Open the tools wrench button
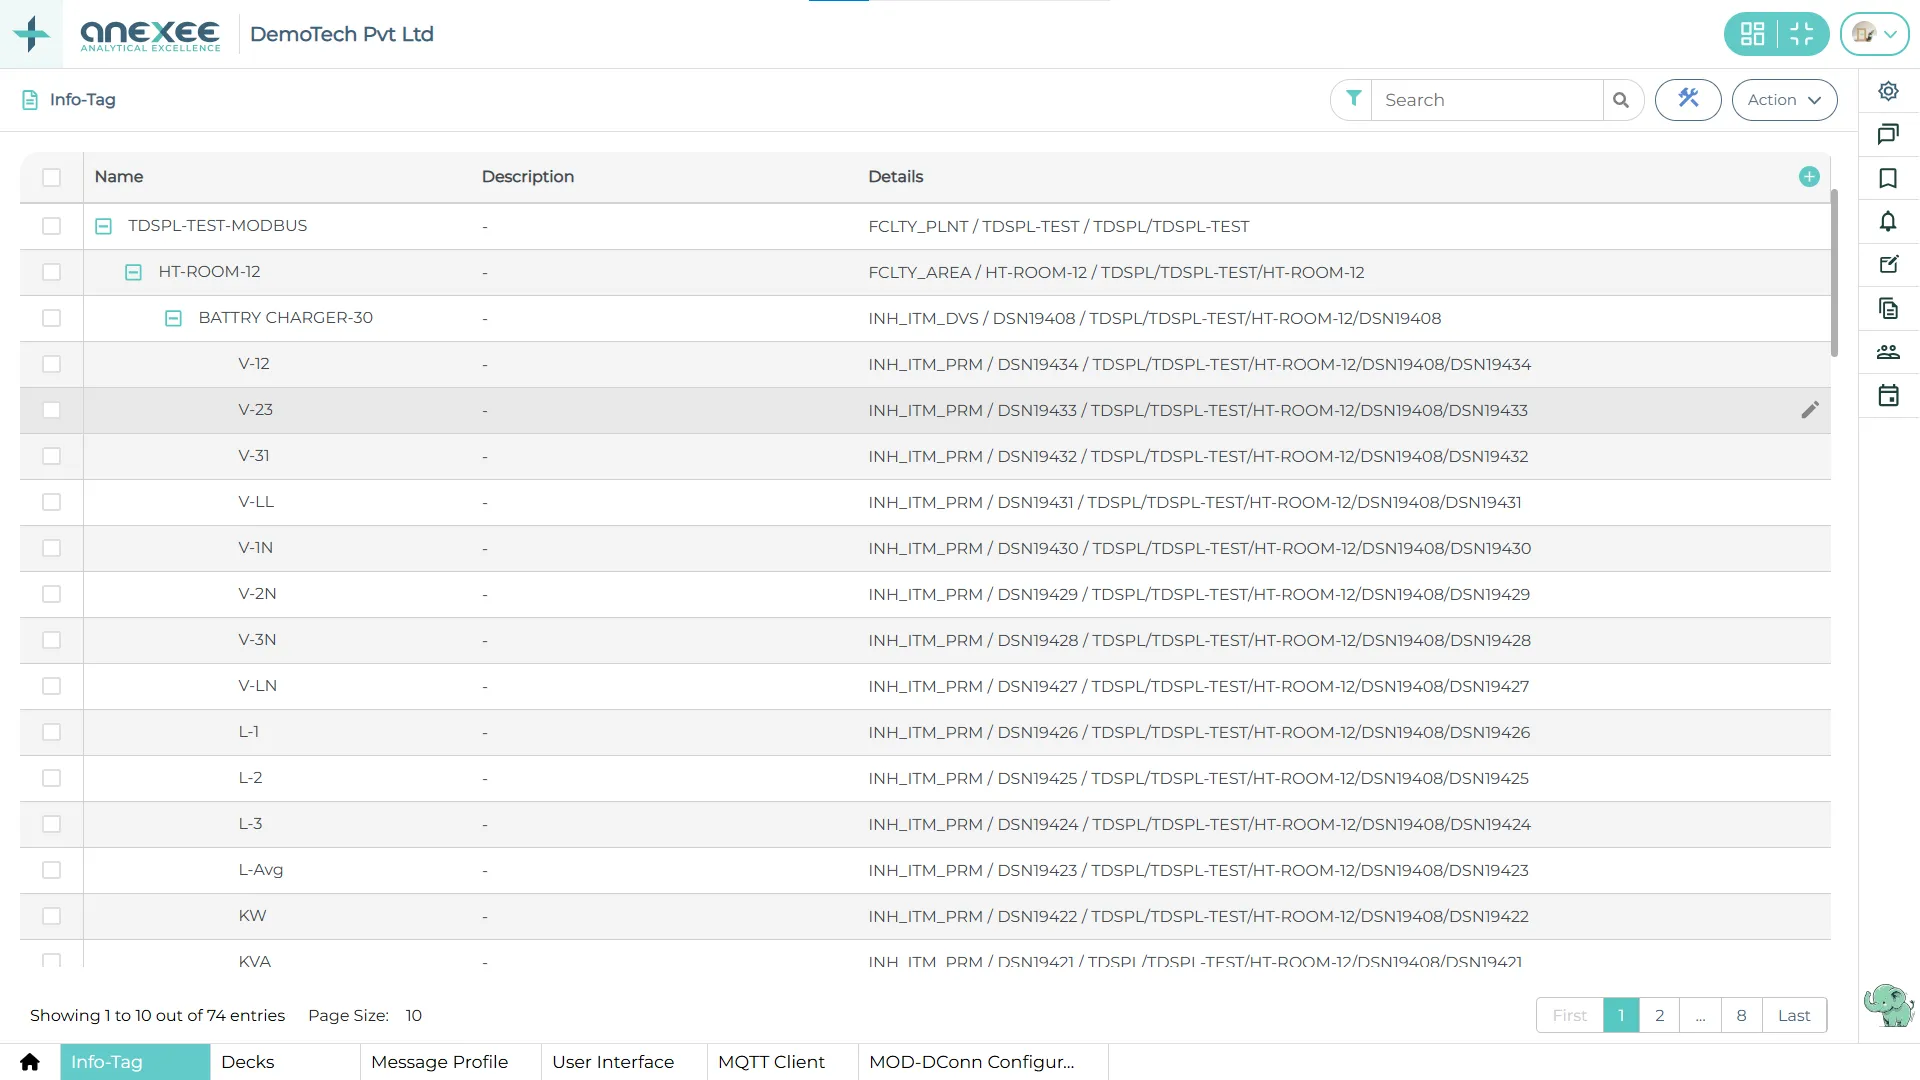The image size is (1920, 1080). [1688, 99]
